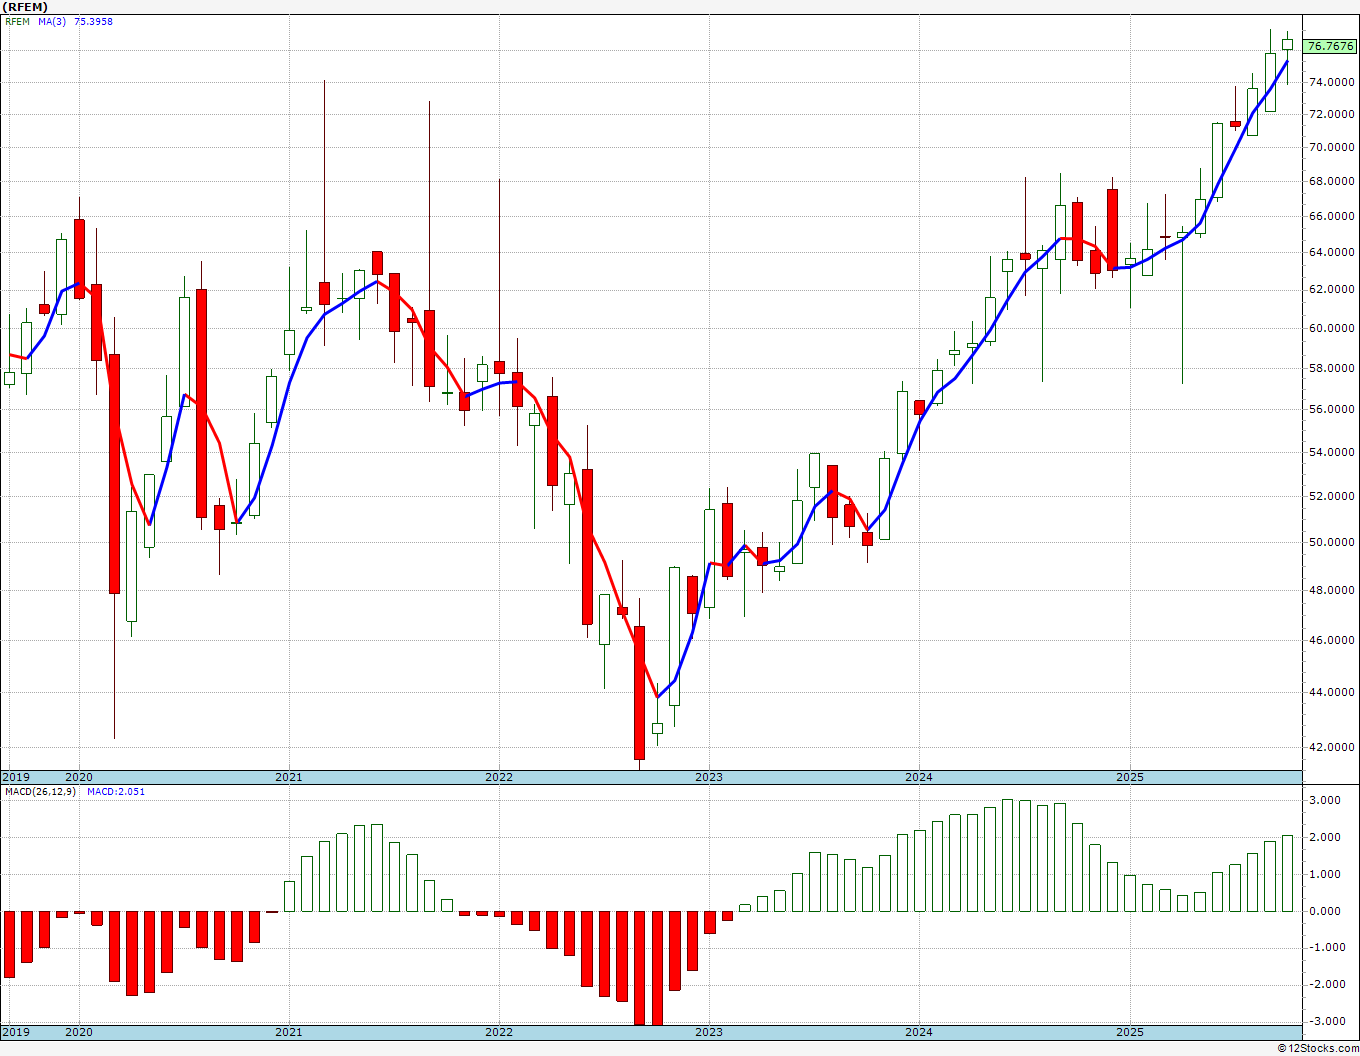
Task: Select 2024 on the MACD panel time axis
Action: coord(919,1032)
